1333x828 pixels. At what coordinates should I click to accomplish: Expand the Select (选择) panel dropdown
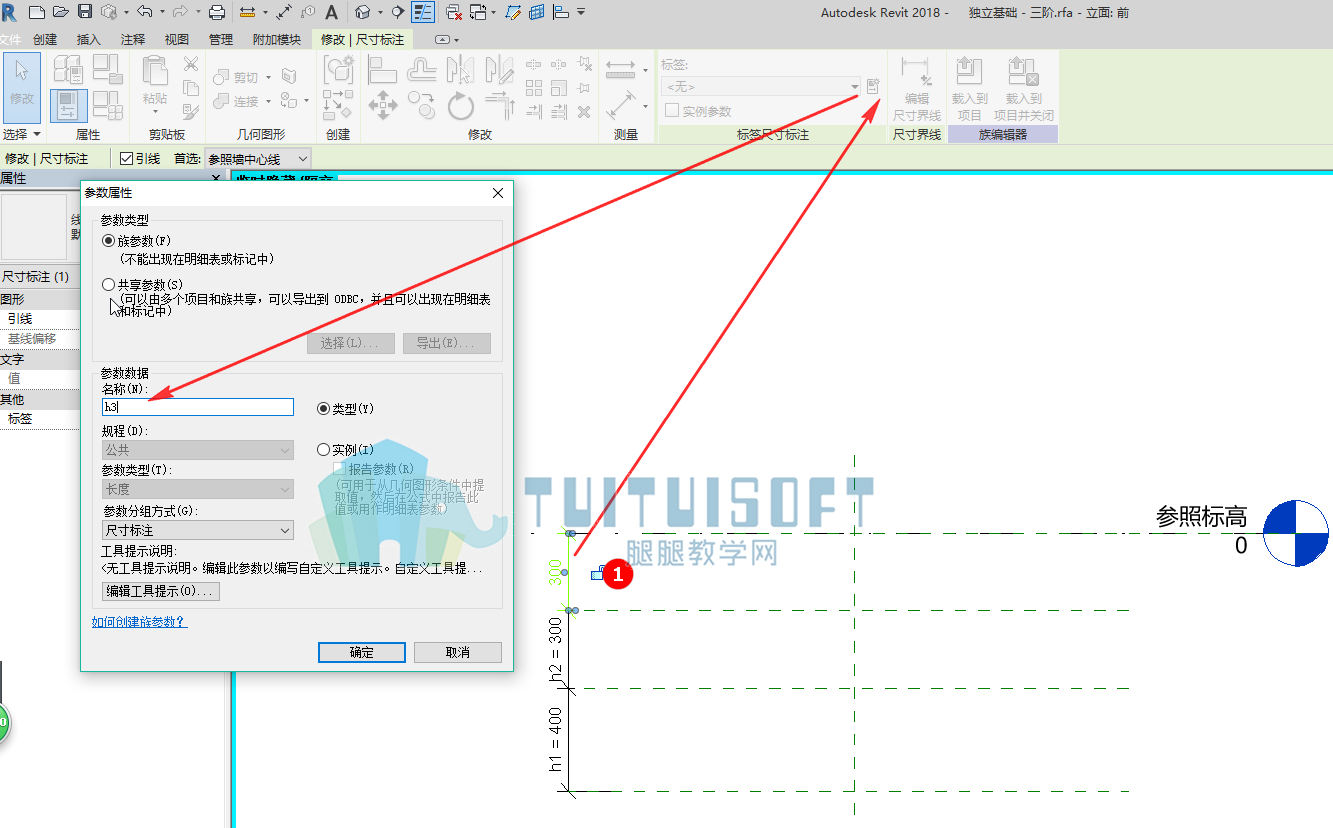(x=21, y=134)
